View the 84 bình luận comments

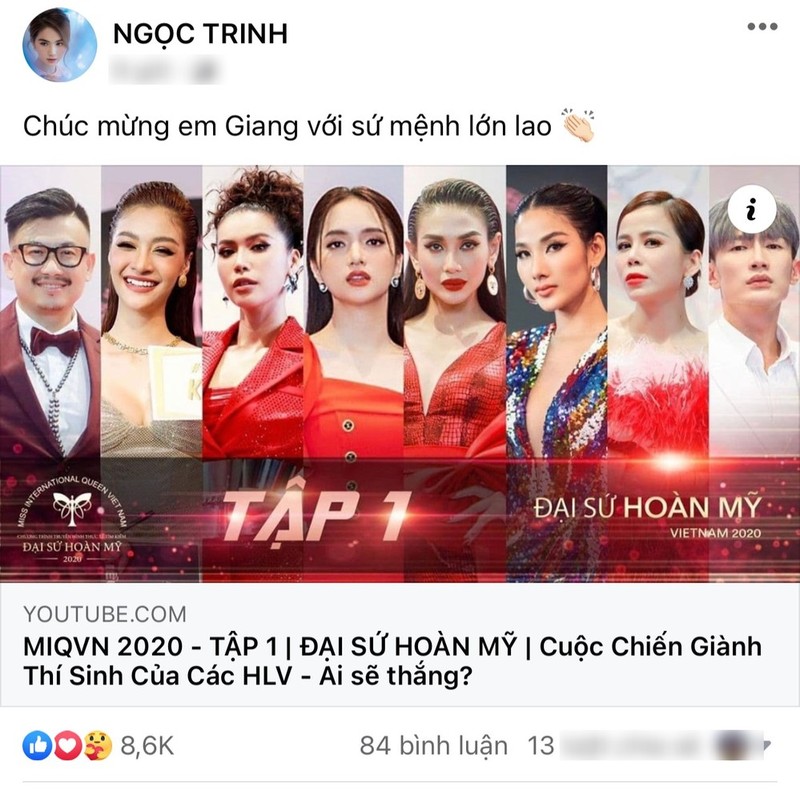(434, 746)
